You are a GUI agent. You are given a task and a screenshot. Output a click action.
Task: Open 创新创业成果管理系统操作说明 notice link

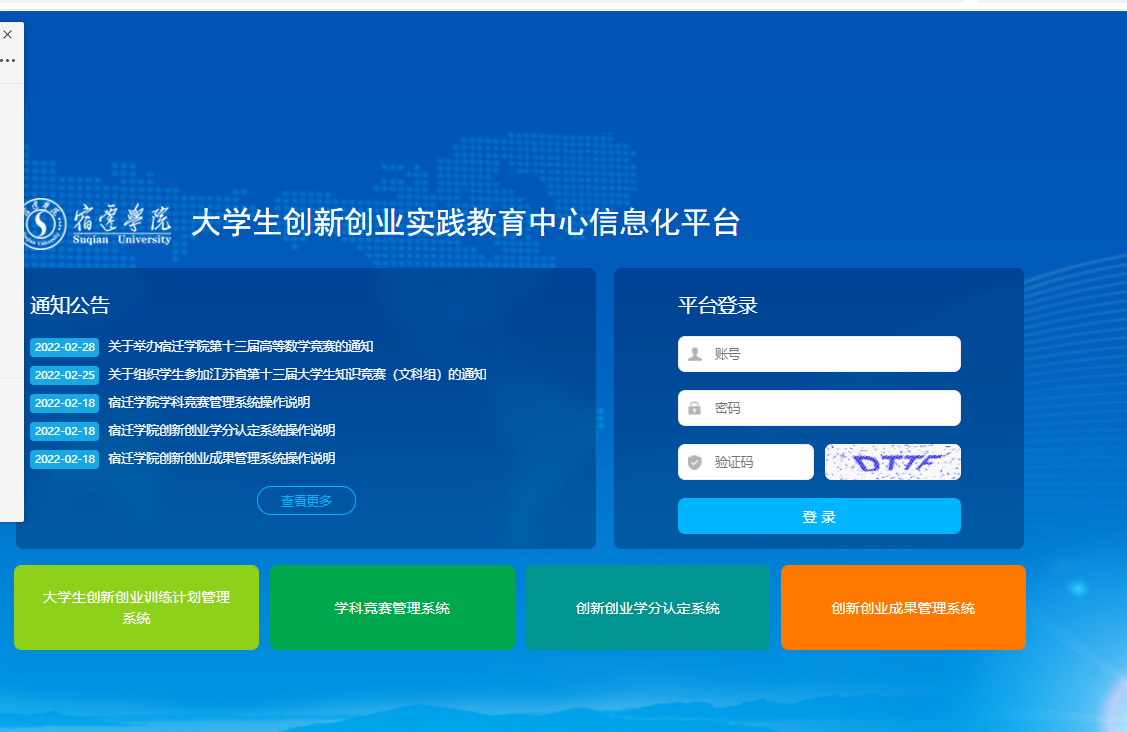(221, 459)
